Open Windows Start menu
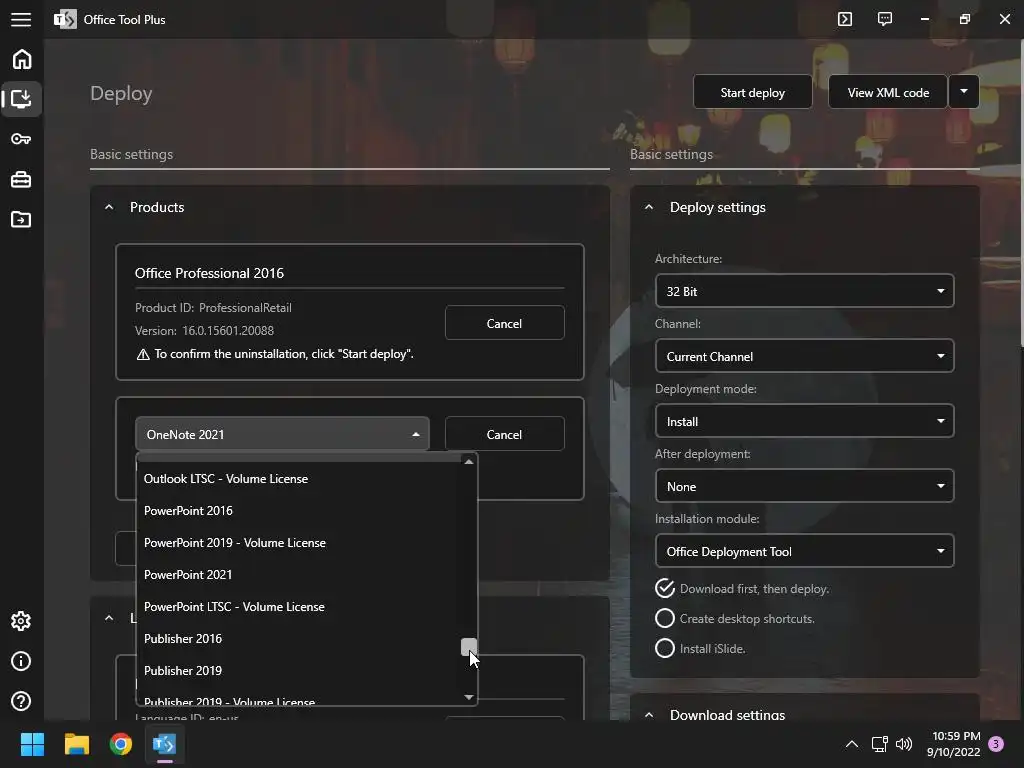 tap(32, 744)
